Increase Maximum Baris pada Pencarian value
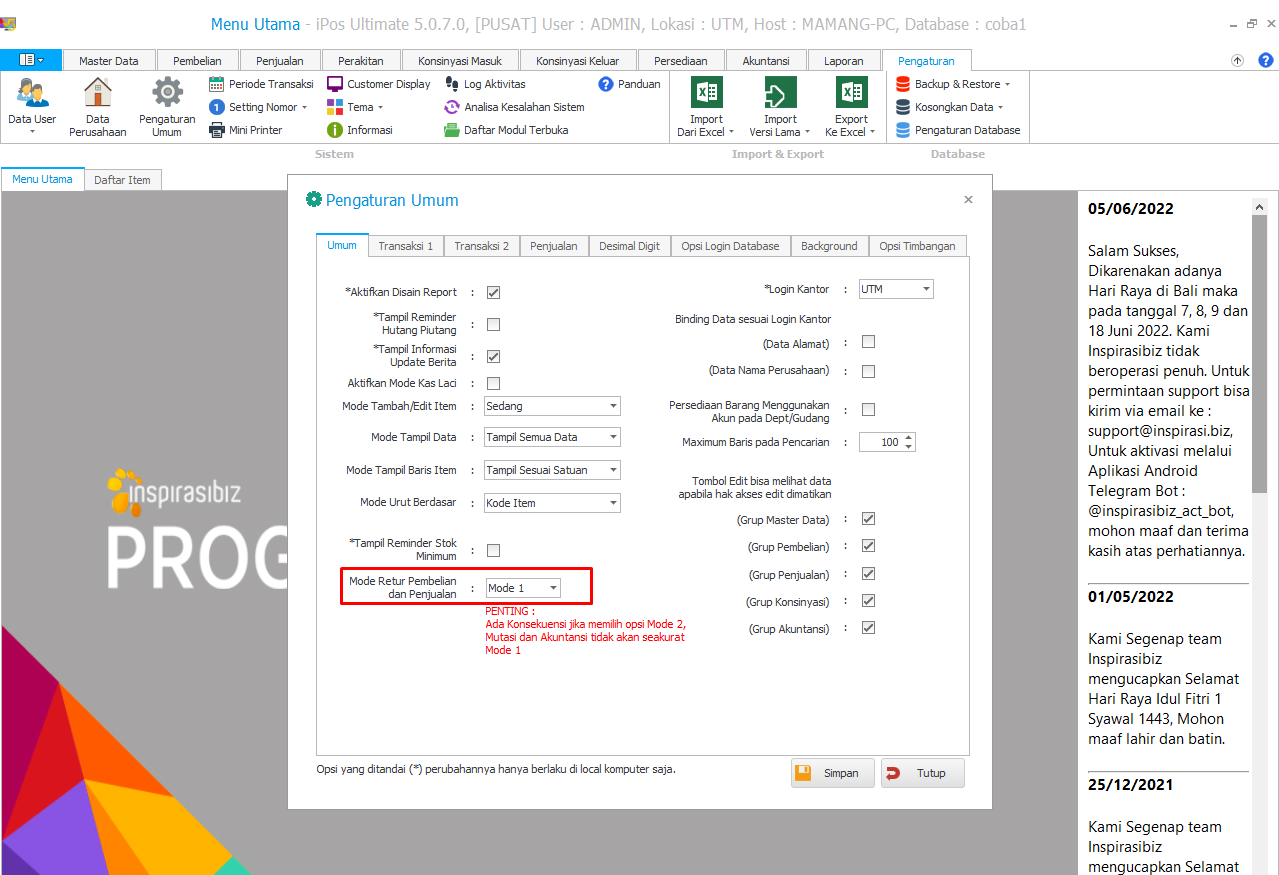Screen dimensions: 1279x875 (908, 438)
